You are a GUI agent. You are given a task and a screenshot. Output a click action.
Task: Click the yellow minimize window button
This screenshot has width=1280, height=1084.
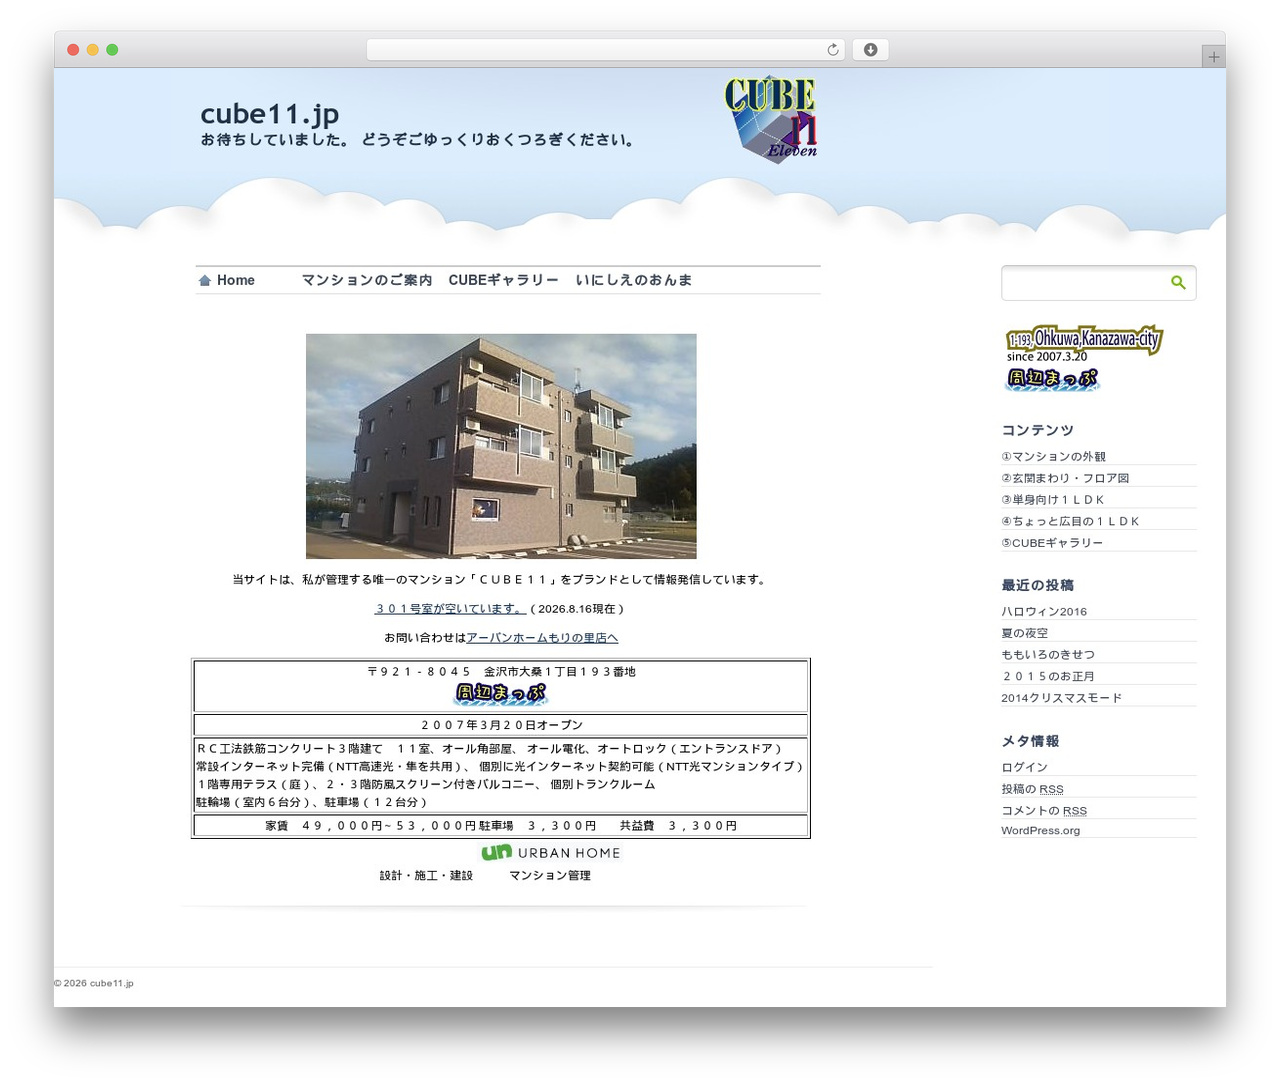93,50
